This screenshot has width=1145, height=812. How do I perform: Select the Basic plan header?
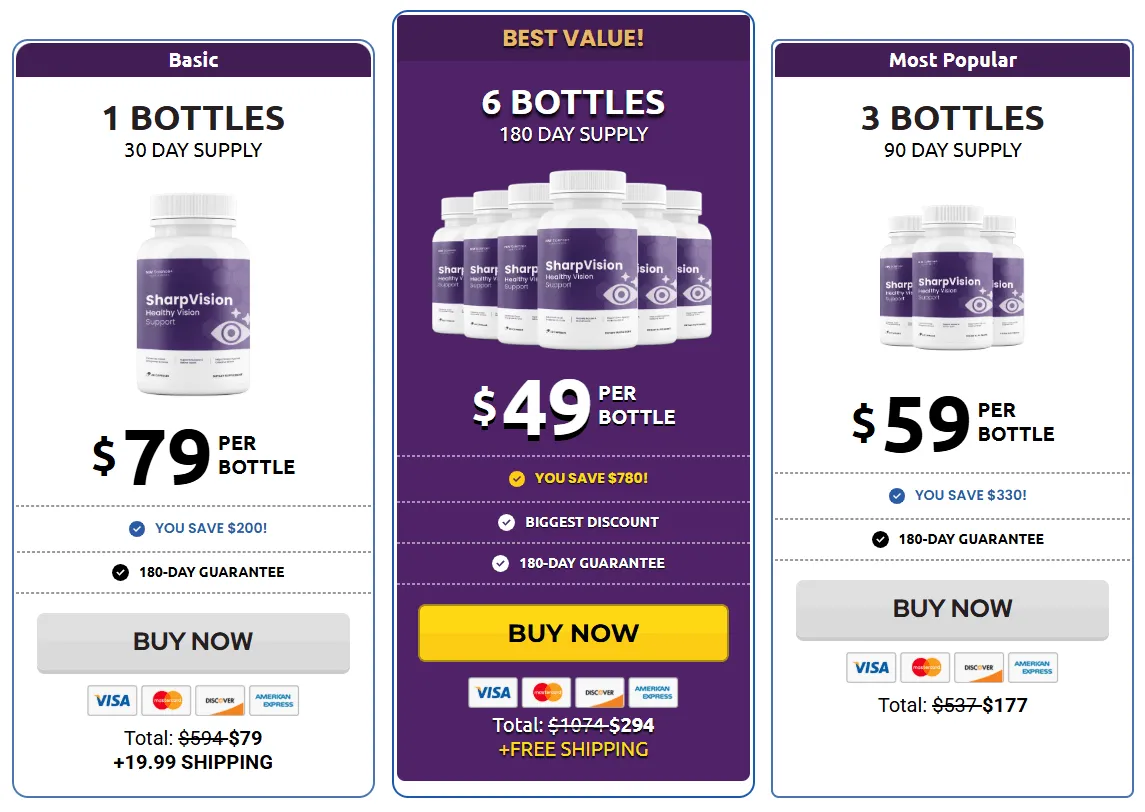[x=193, y=60]
